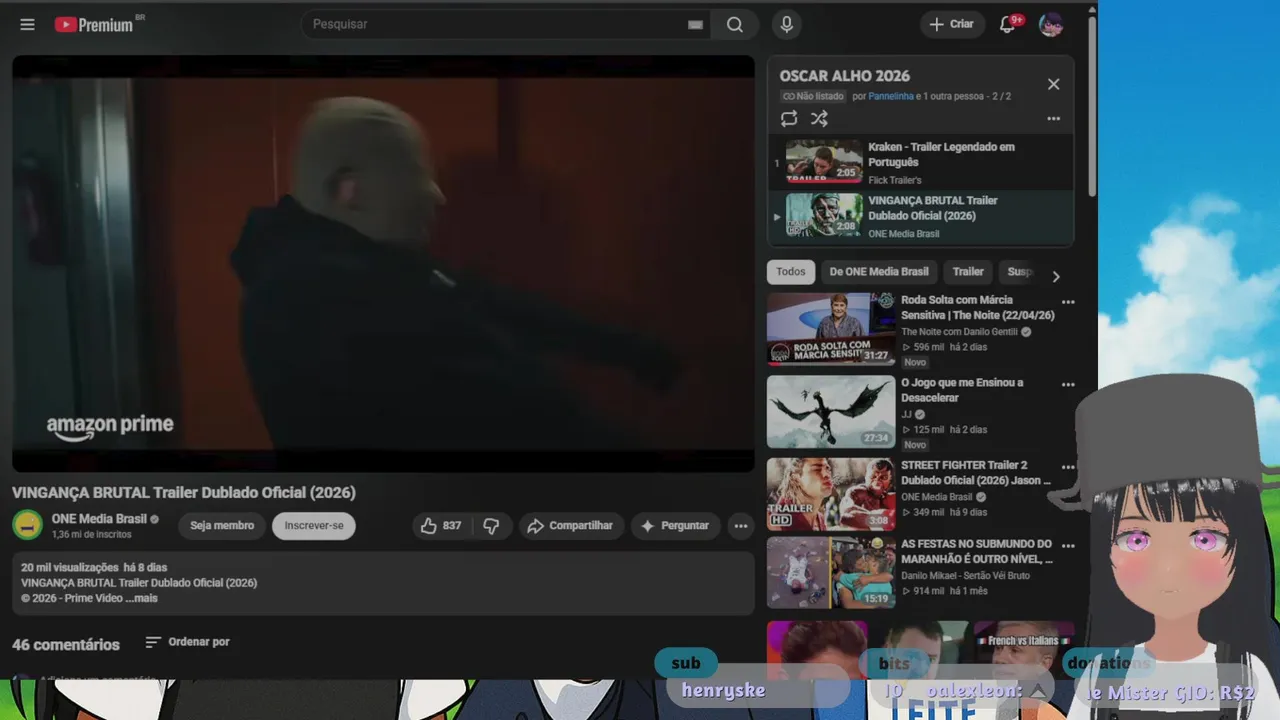Close the OSCAR ALHO 2026 playlist panel

1053,84
